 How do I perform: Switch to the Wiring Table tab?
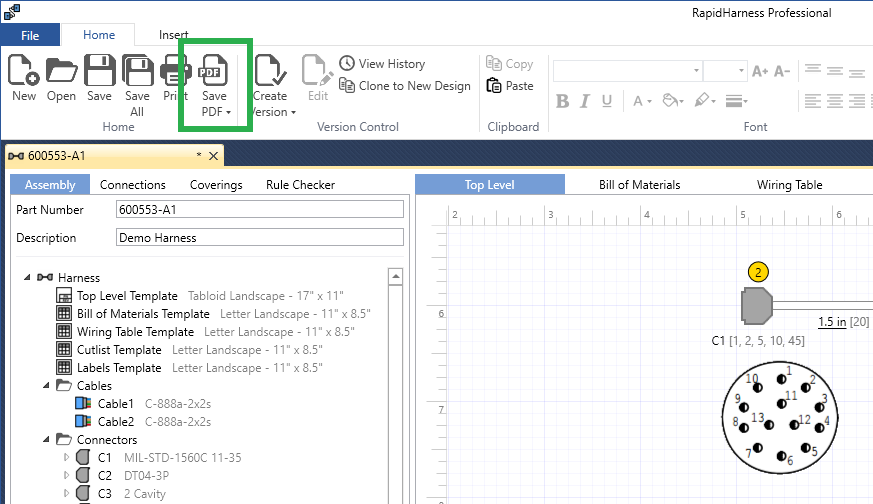point(789,184)
